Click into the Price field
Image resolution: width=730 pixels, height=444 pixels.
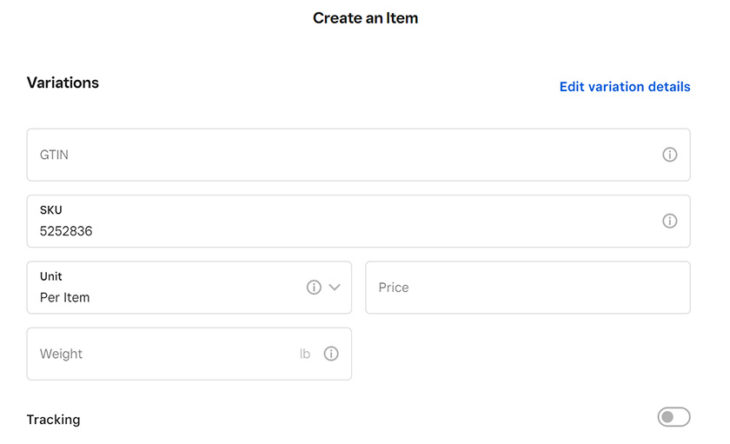[x=527, y=287]
